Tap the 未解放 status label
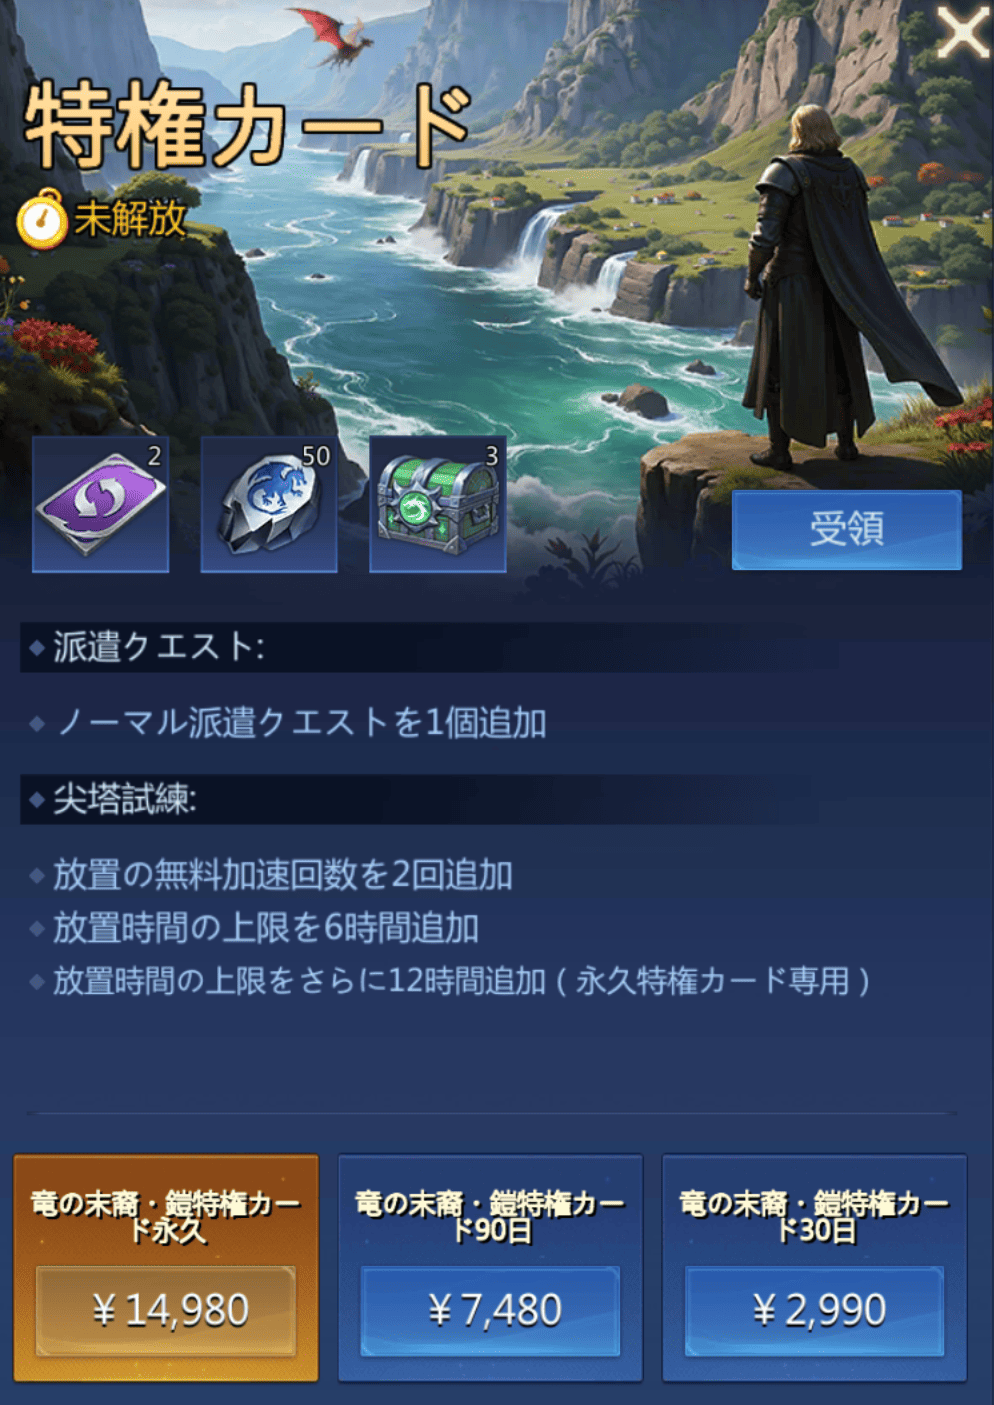Viewport: 994px width, 1405px height. [x=130, y=218]
